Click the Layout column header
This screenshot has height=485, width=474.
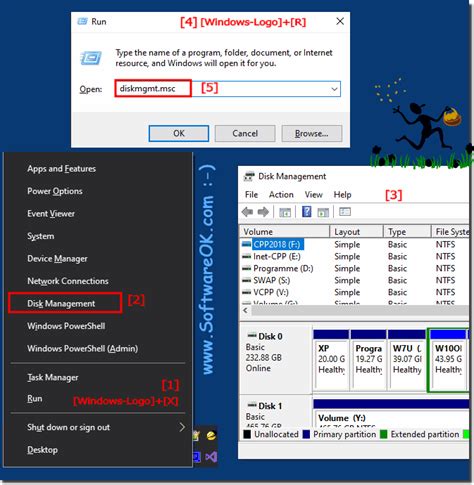point(356,232)
